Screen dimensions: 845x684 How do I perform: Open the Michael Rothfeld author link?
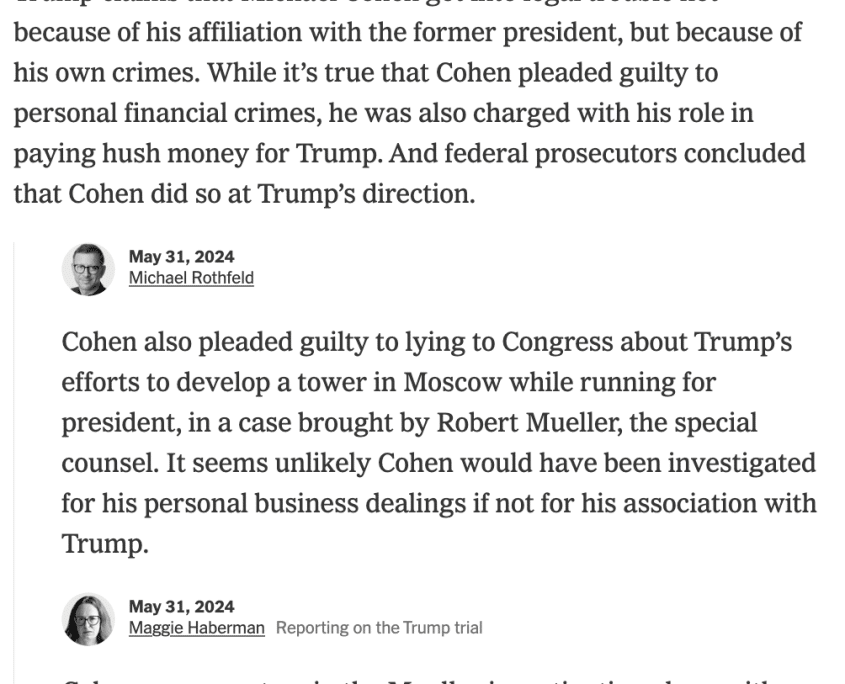point(191,278)
